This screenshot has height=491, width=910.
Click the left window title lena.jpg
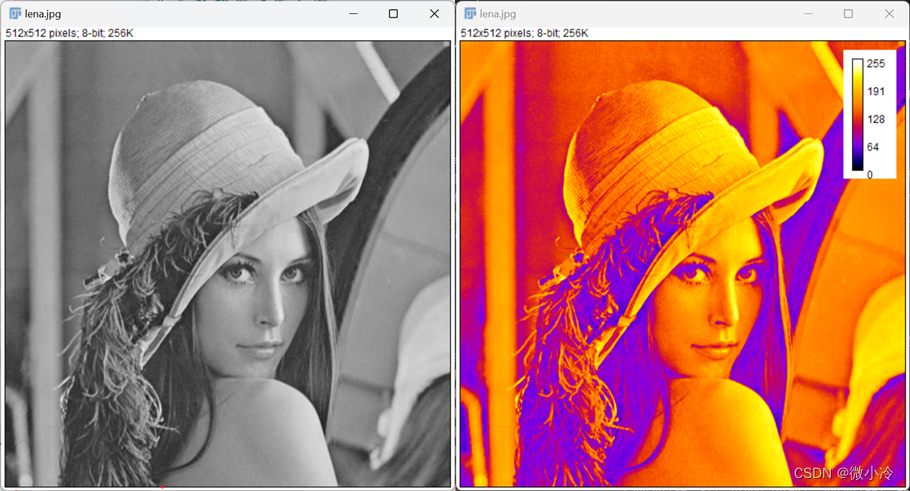click(x=43, y=14)
